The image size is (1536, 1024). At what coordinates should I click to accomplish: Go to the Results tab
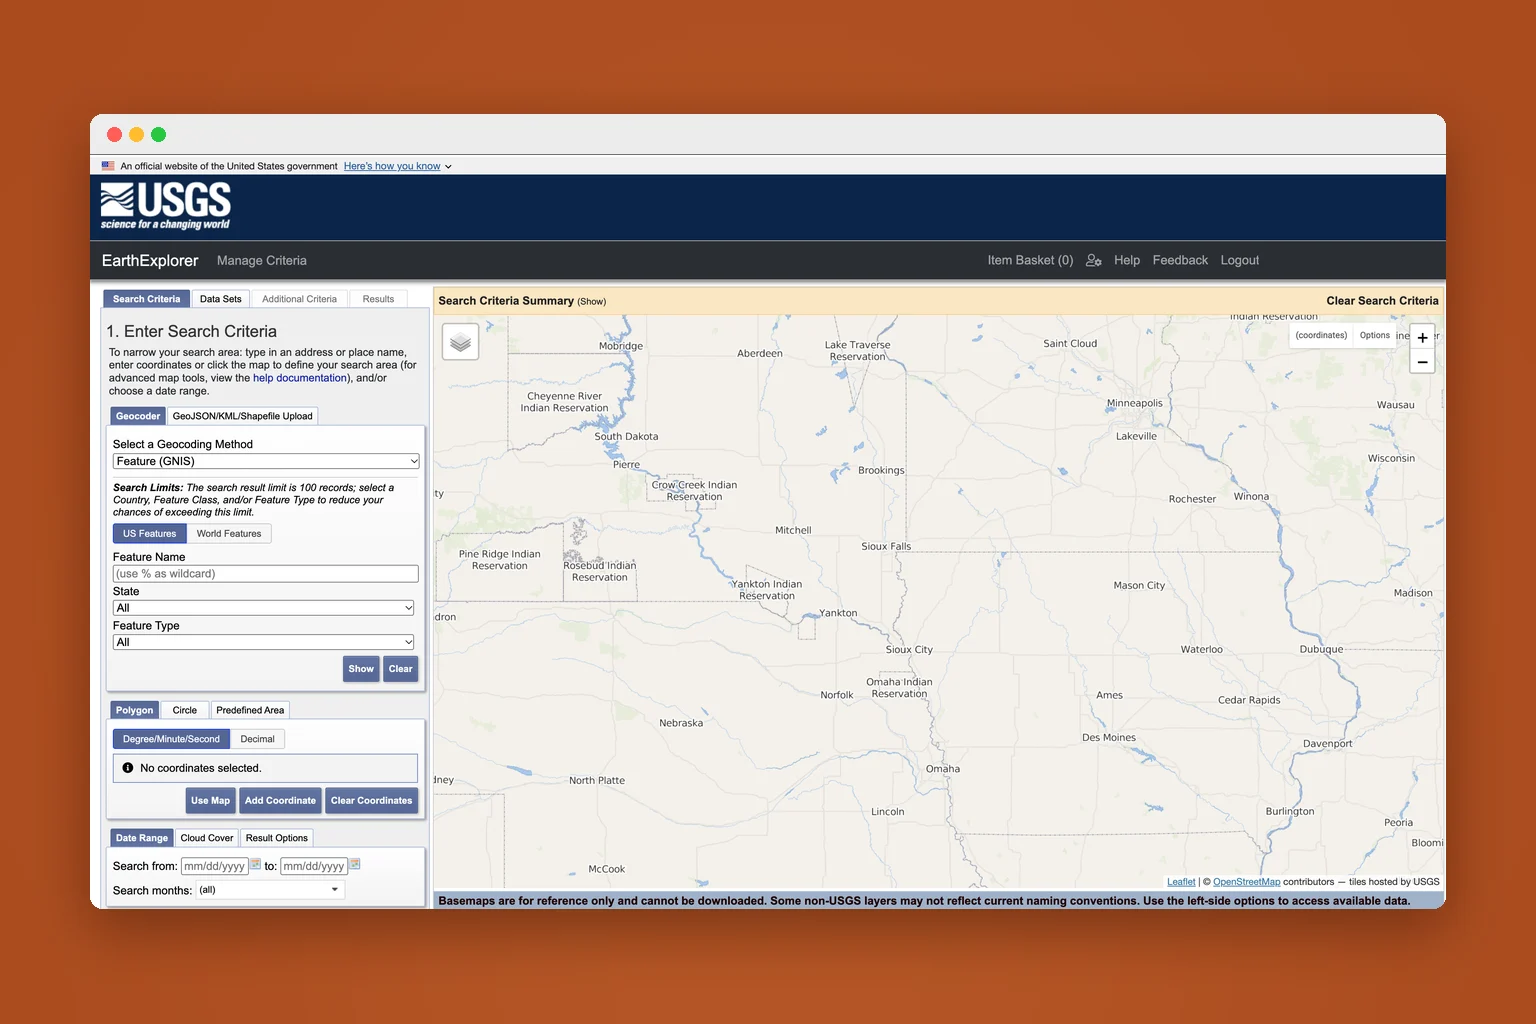[x=378, y=299]
